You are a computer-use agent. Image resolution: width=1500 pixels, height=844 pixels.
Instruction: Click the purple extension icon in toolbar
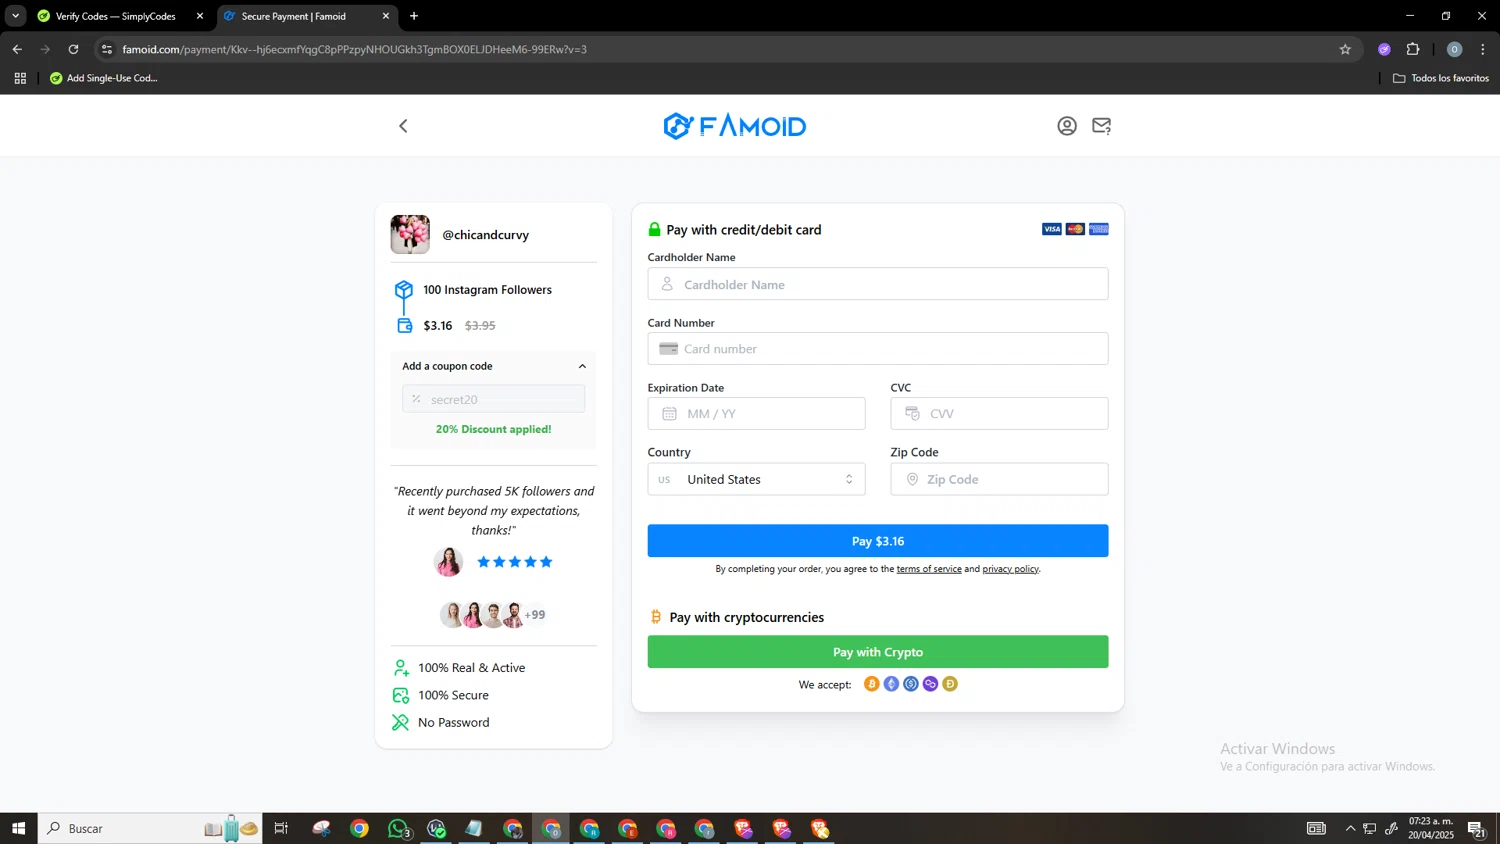1384,49
